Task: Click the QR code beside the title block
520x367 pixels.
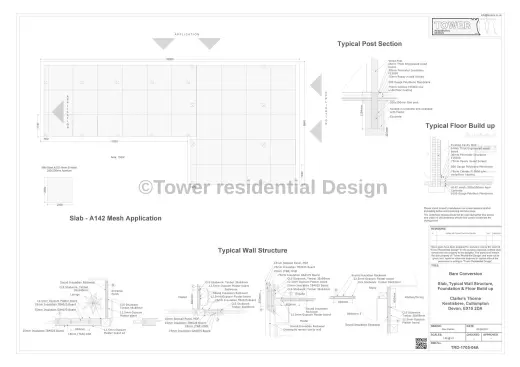Action: coord(421,343)
